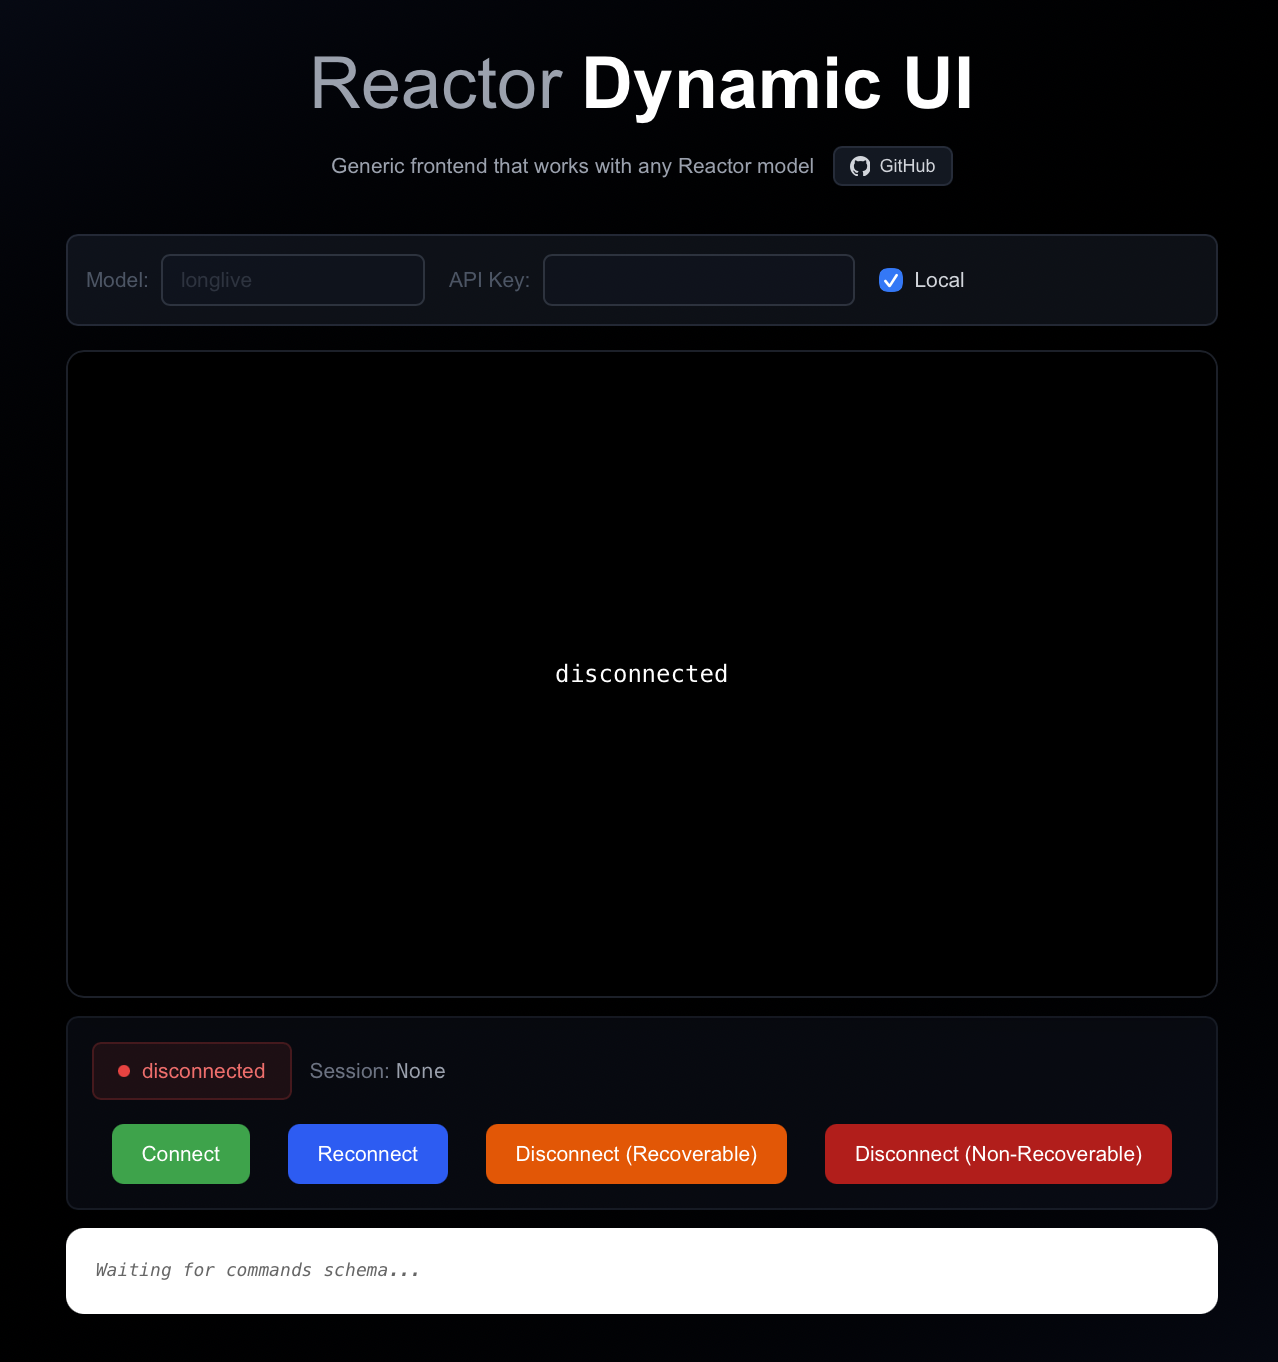The image size is (1278, 1362).
Task: Click the Generic frontend subtitle text
Action: (571, 166)
